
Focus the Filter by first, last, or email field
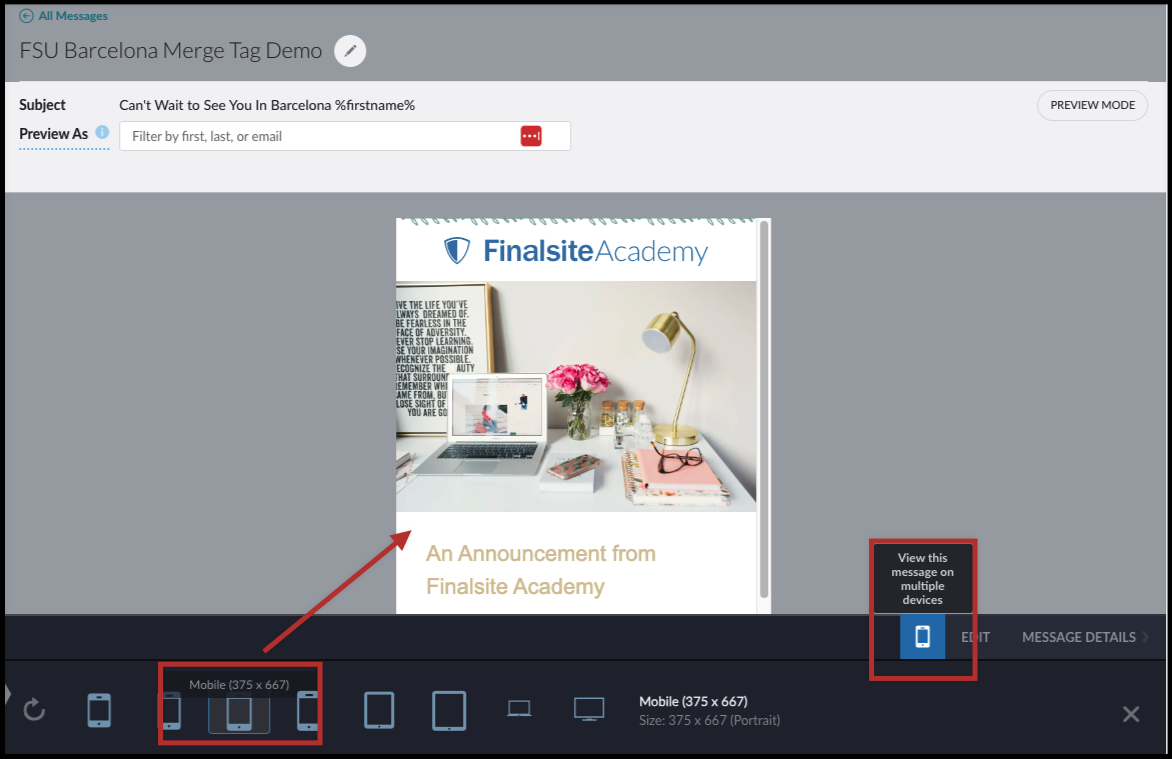[345, 136]
